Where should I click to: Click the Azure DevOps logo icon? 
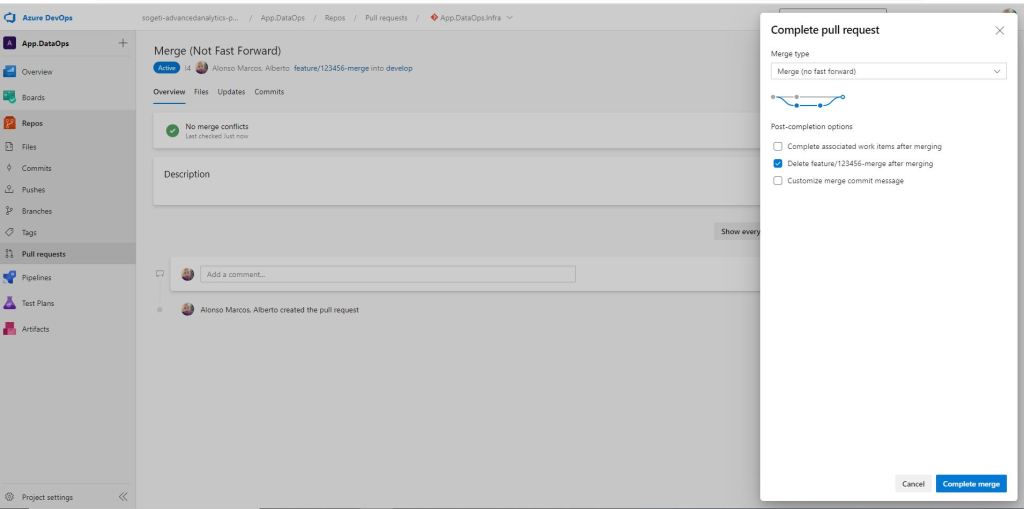pos(11,18)
